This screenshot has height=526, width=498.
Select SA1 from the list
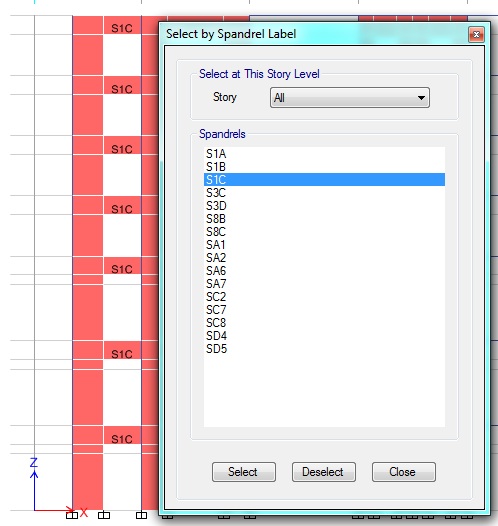click(x=324, y=245)
